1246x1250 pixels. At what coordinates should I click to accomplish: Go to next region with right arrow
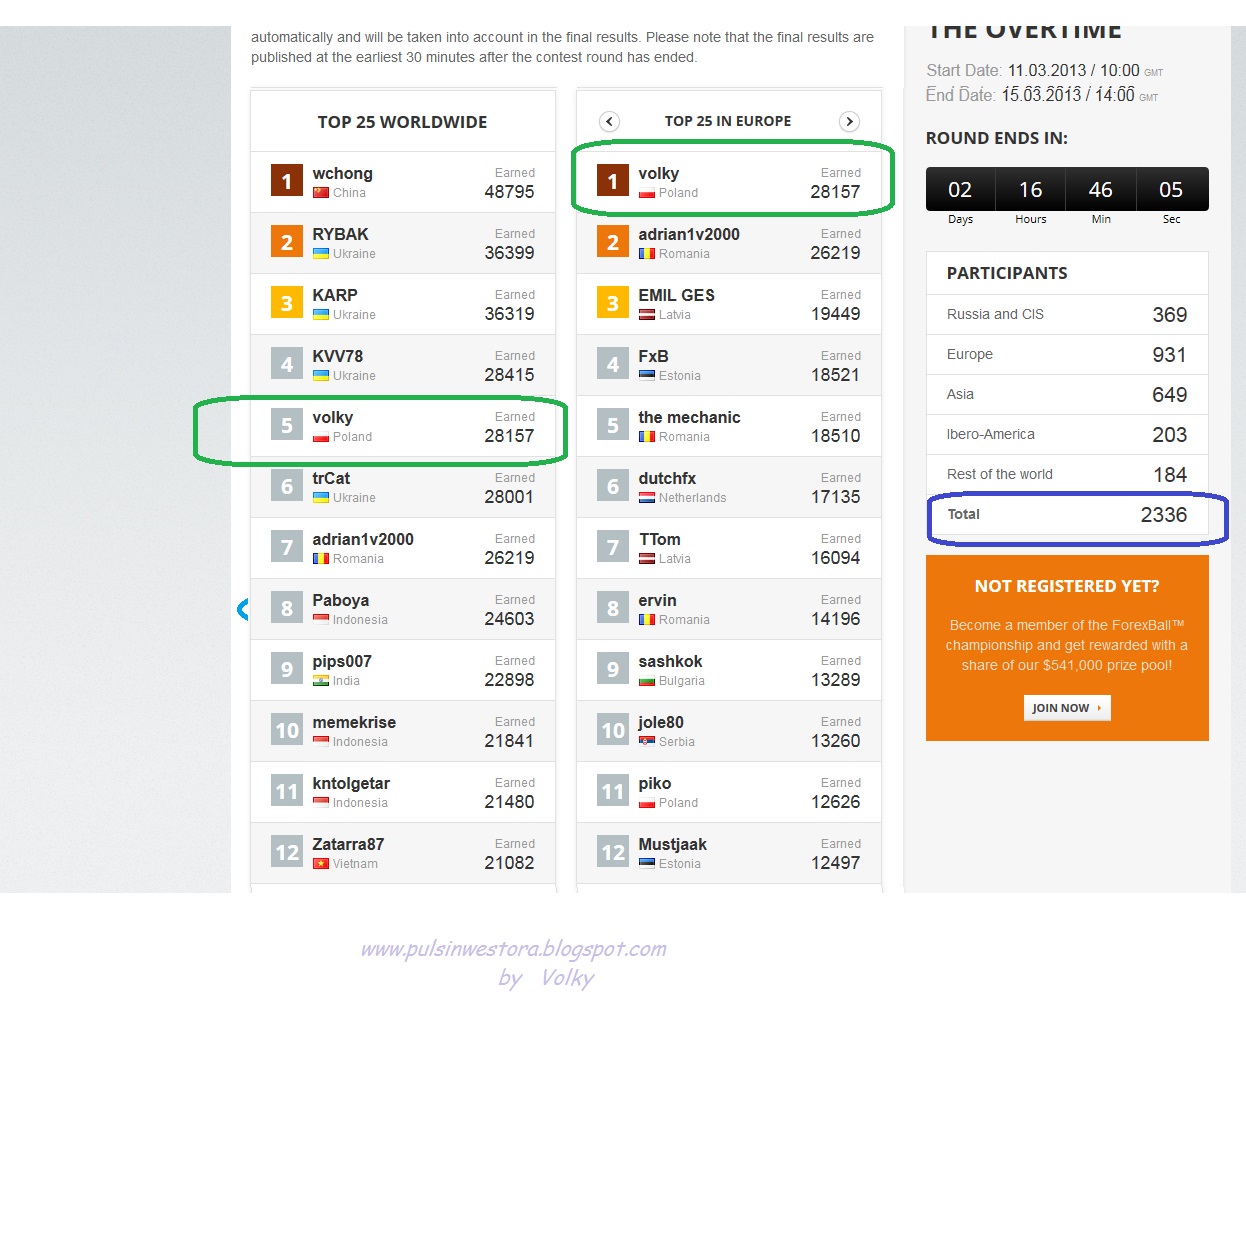(x=849, y=122)
